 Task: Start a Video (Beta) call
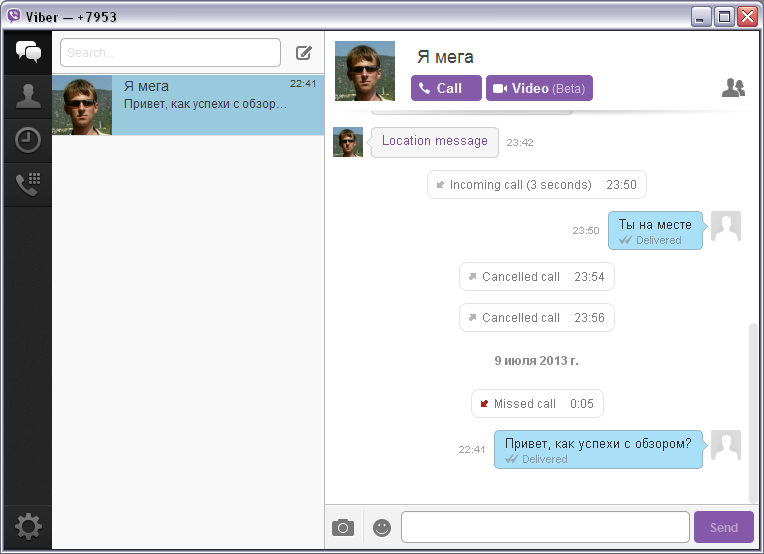pyautogui.click(x=539, y=88)
